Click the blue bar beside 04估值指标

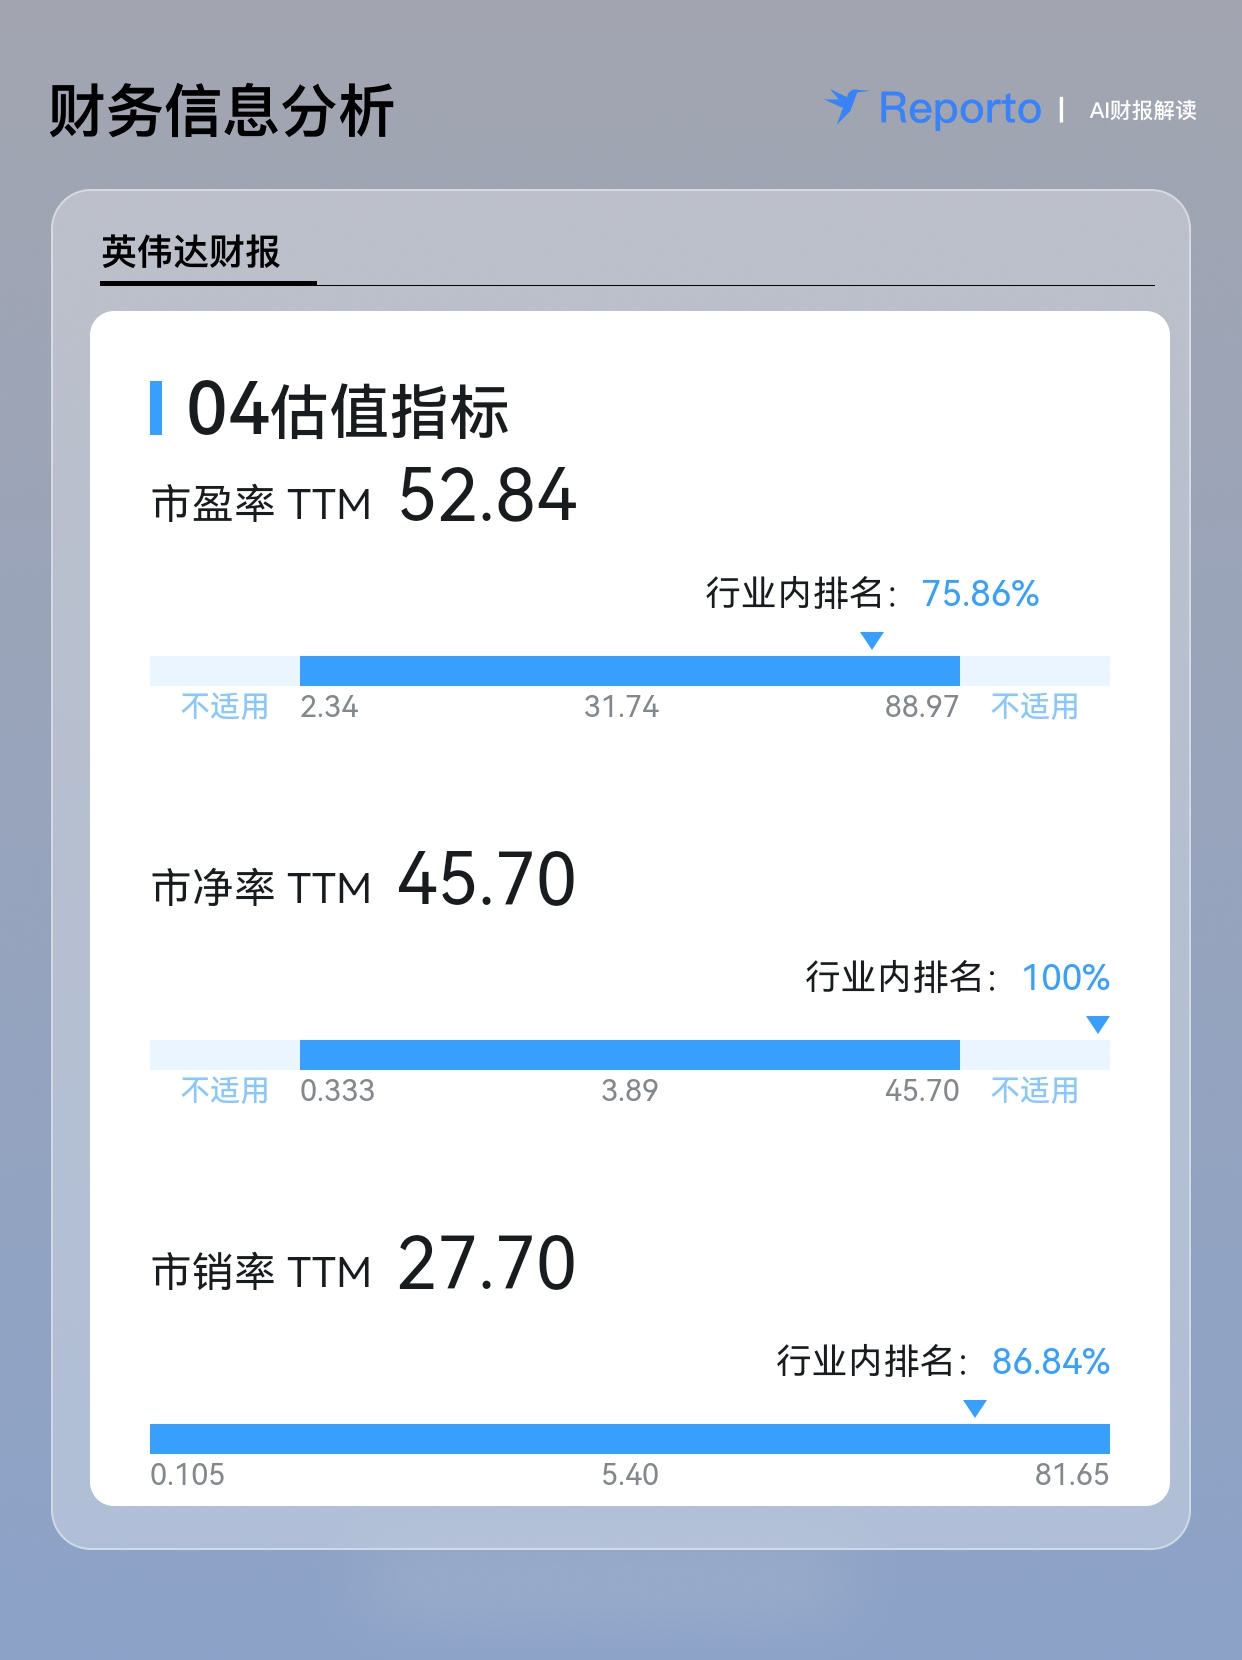tap(156, 408)
